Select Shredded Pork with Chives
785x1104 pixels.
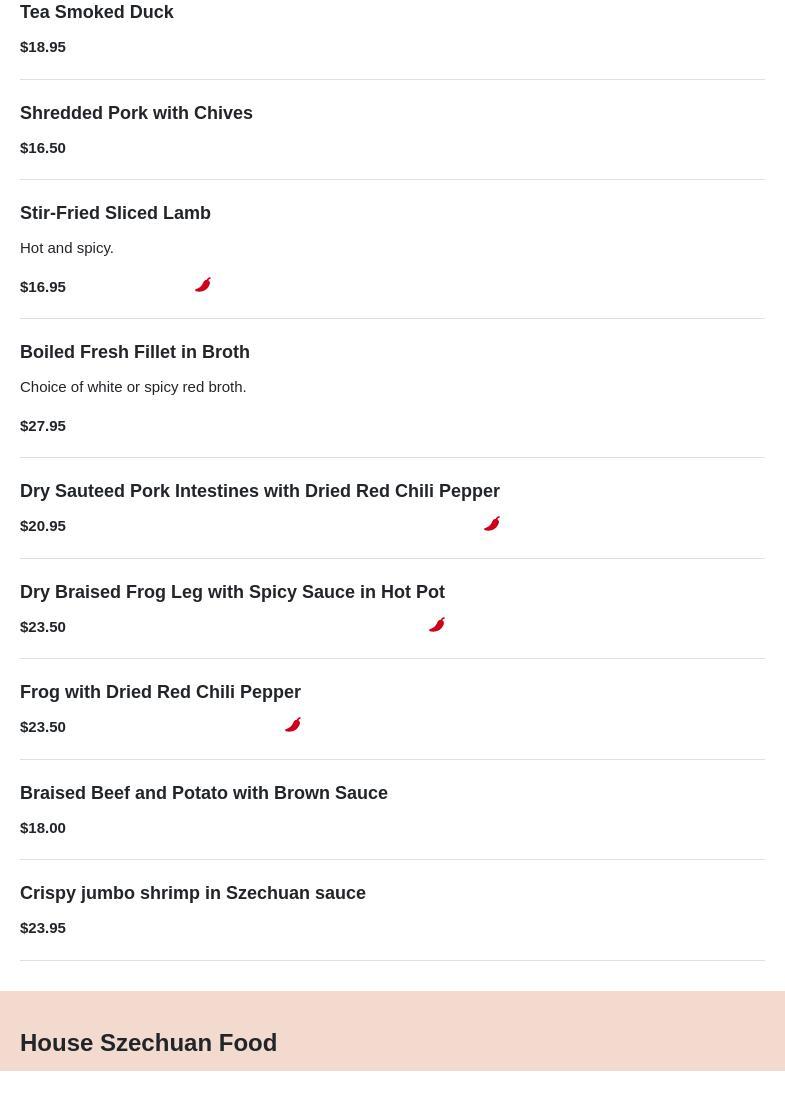click(x=136, y=113)
